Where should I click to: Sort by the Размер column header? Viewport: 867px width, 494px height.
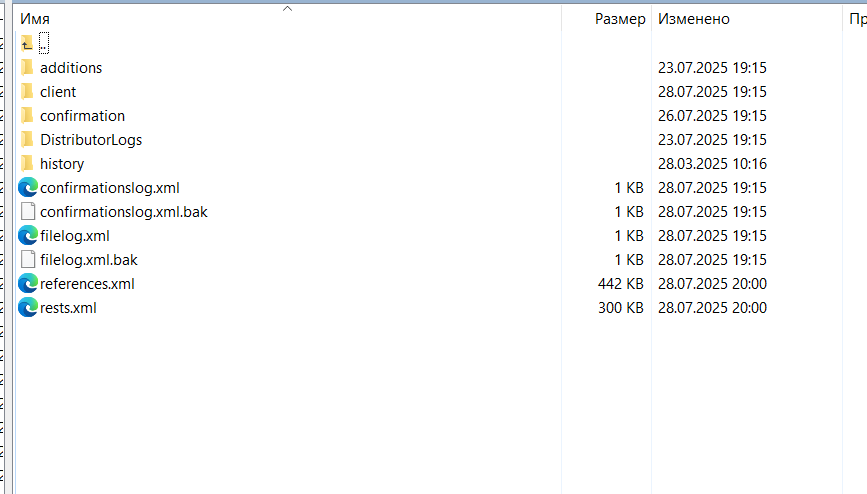click(620, 19)
